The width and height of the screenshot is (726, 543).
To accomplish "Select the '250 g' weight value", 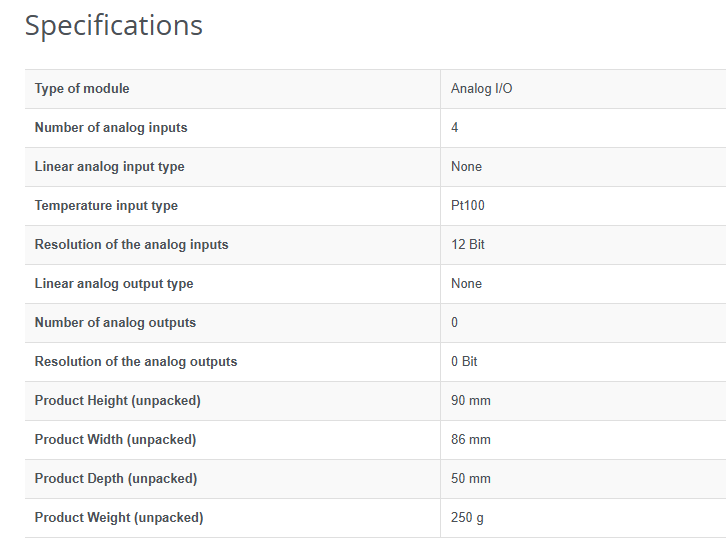I will [x=468, y=518].
